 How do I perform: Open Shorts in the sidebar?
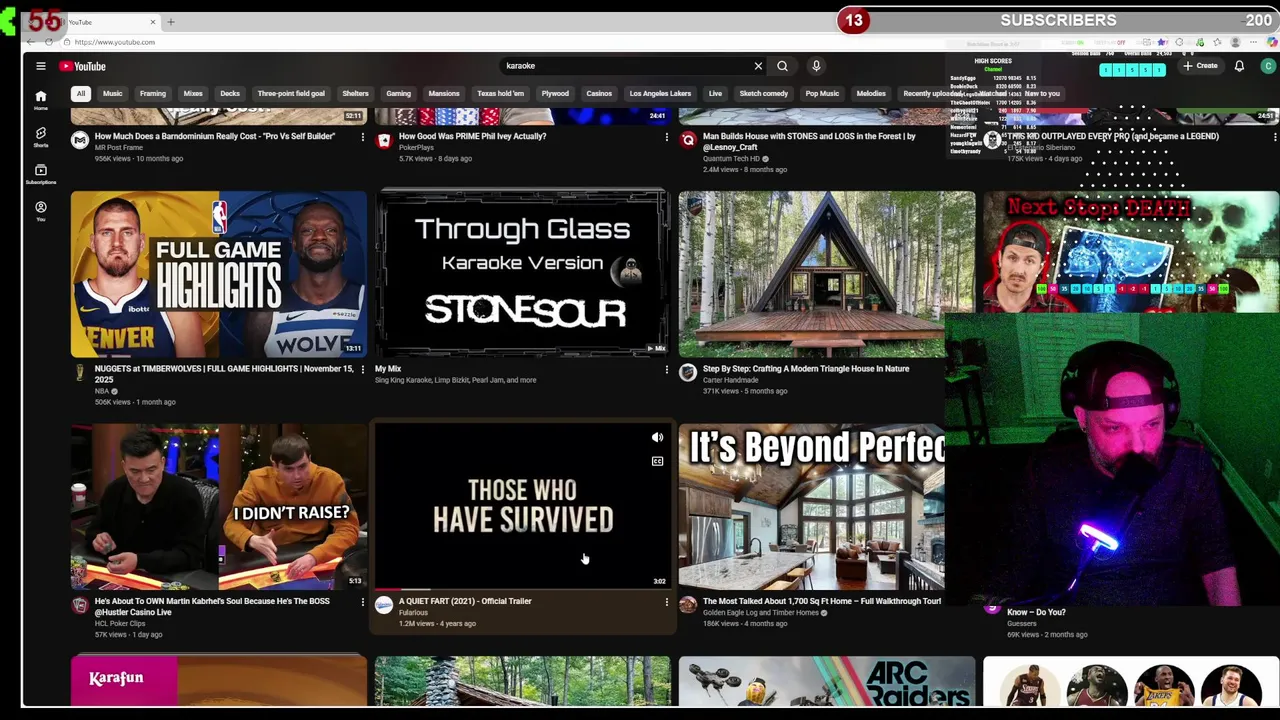click(41, 137)
